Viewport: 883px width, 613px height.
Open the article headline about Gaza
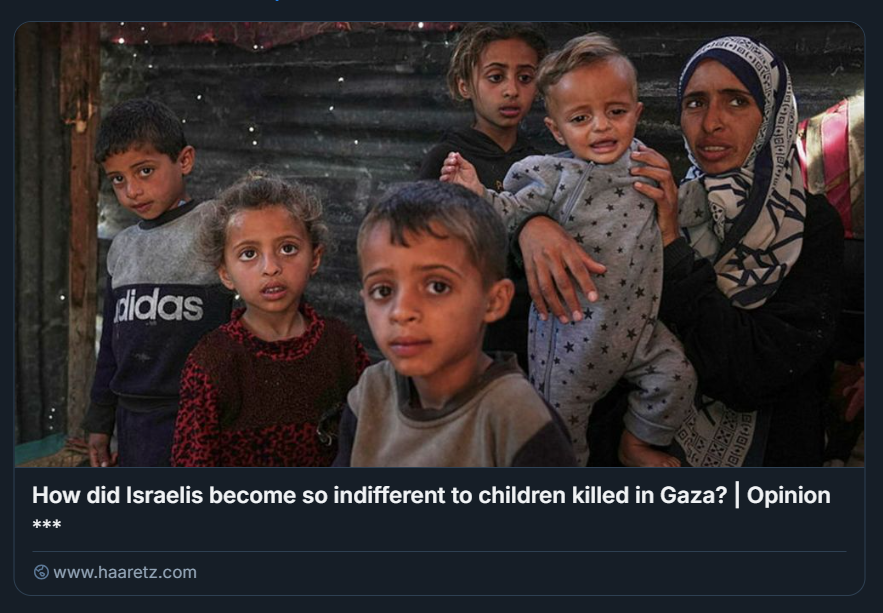click(431, 495)
